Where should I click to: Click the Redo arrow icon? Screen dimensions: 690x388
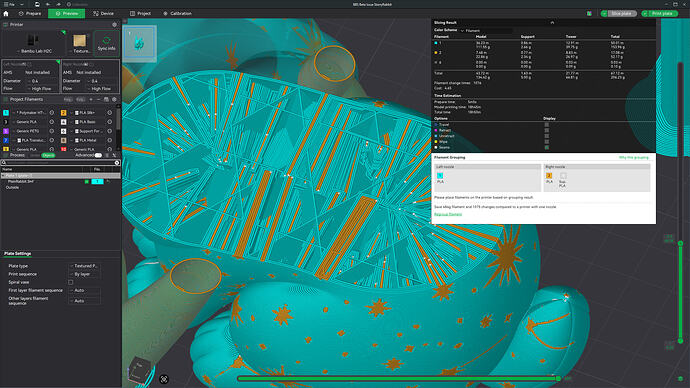pos(58,4)
